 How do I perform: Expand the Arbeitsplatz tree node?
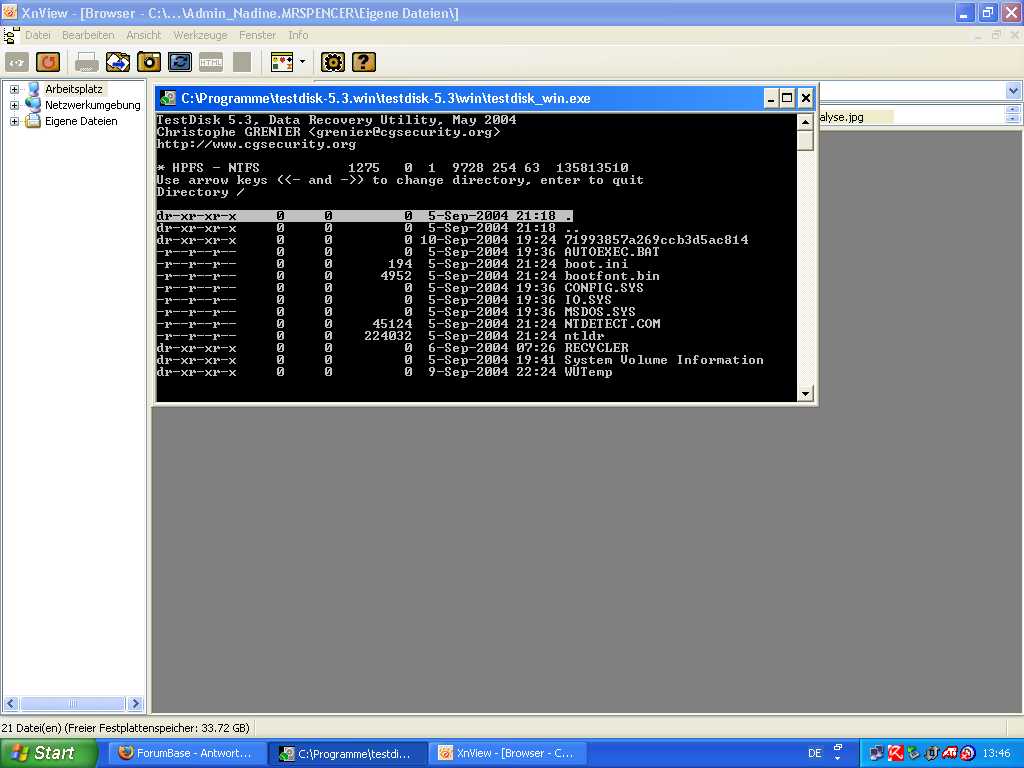pos(14,89)
